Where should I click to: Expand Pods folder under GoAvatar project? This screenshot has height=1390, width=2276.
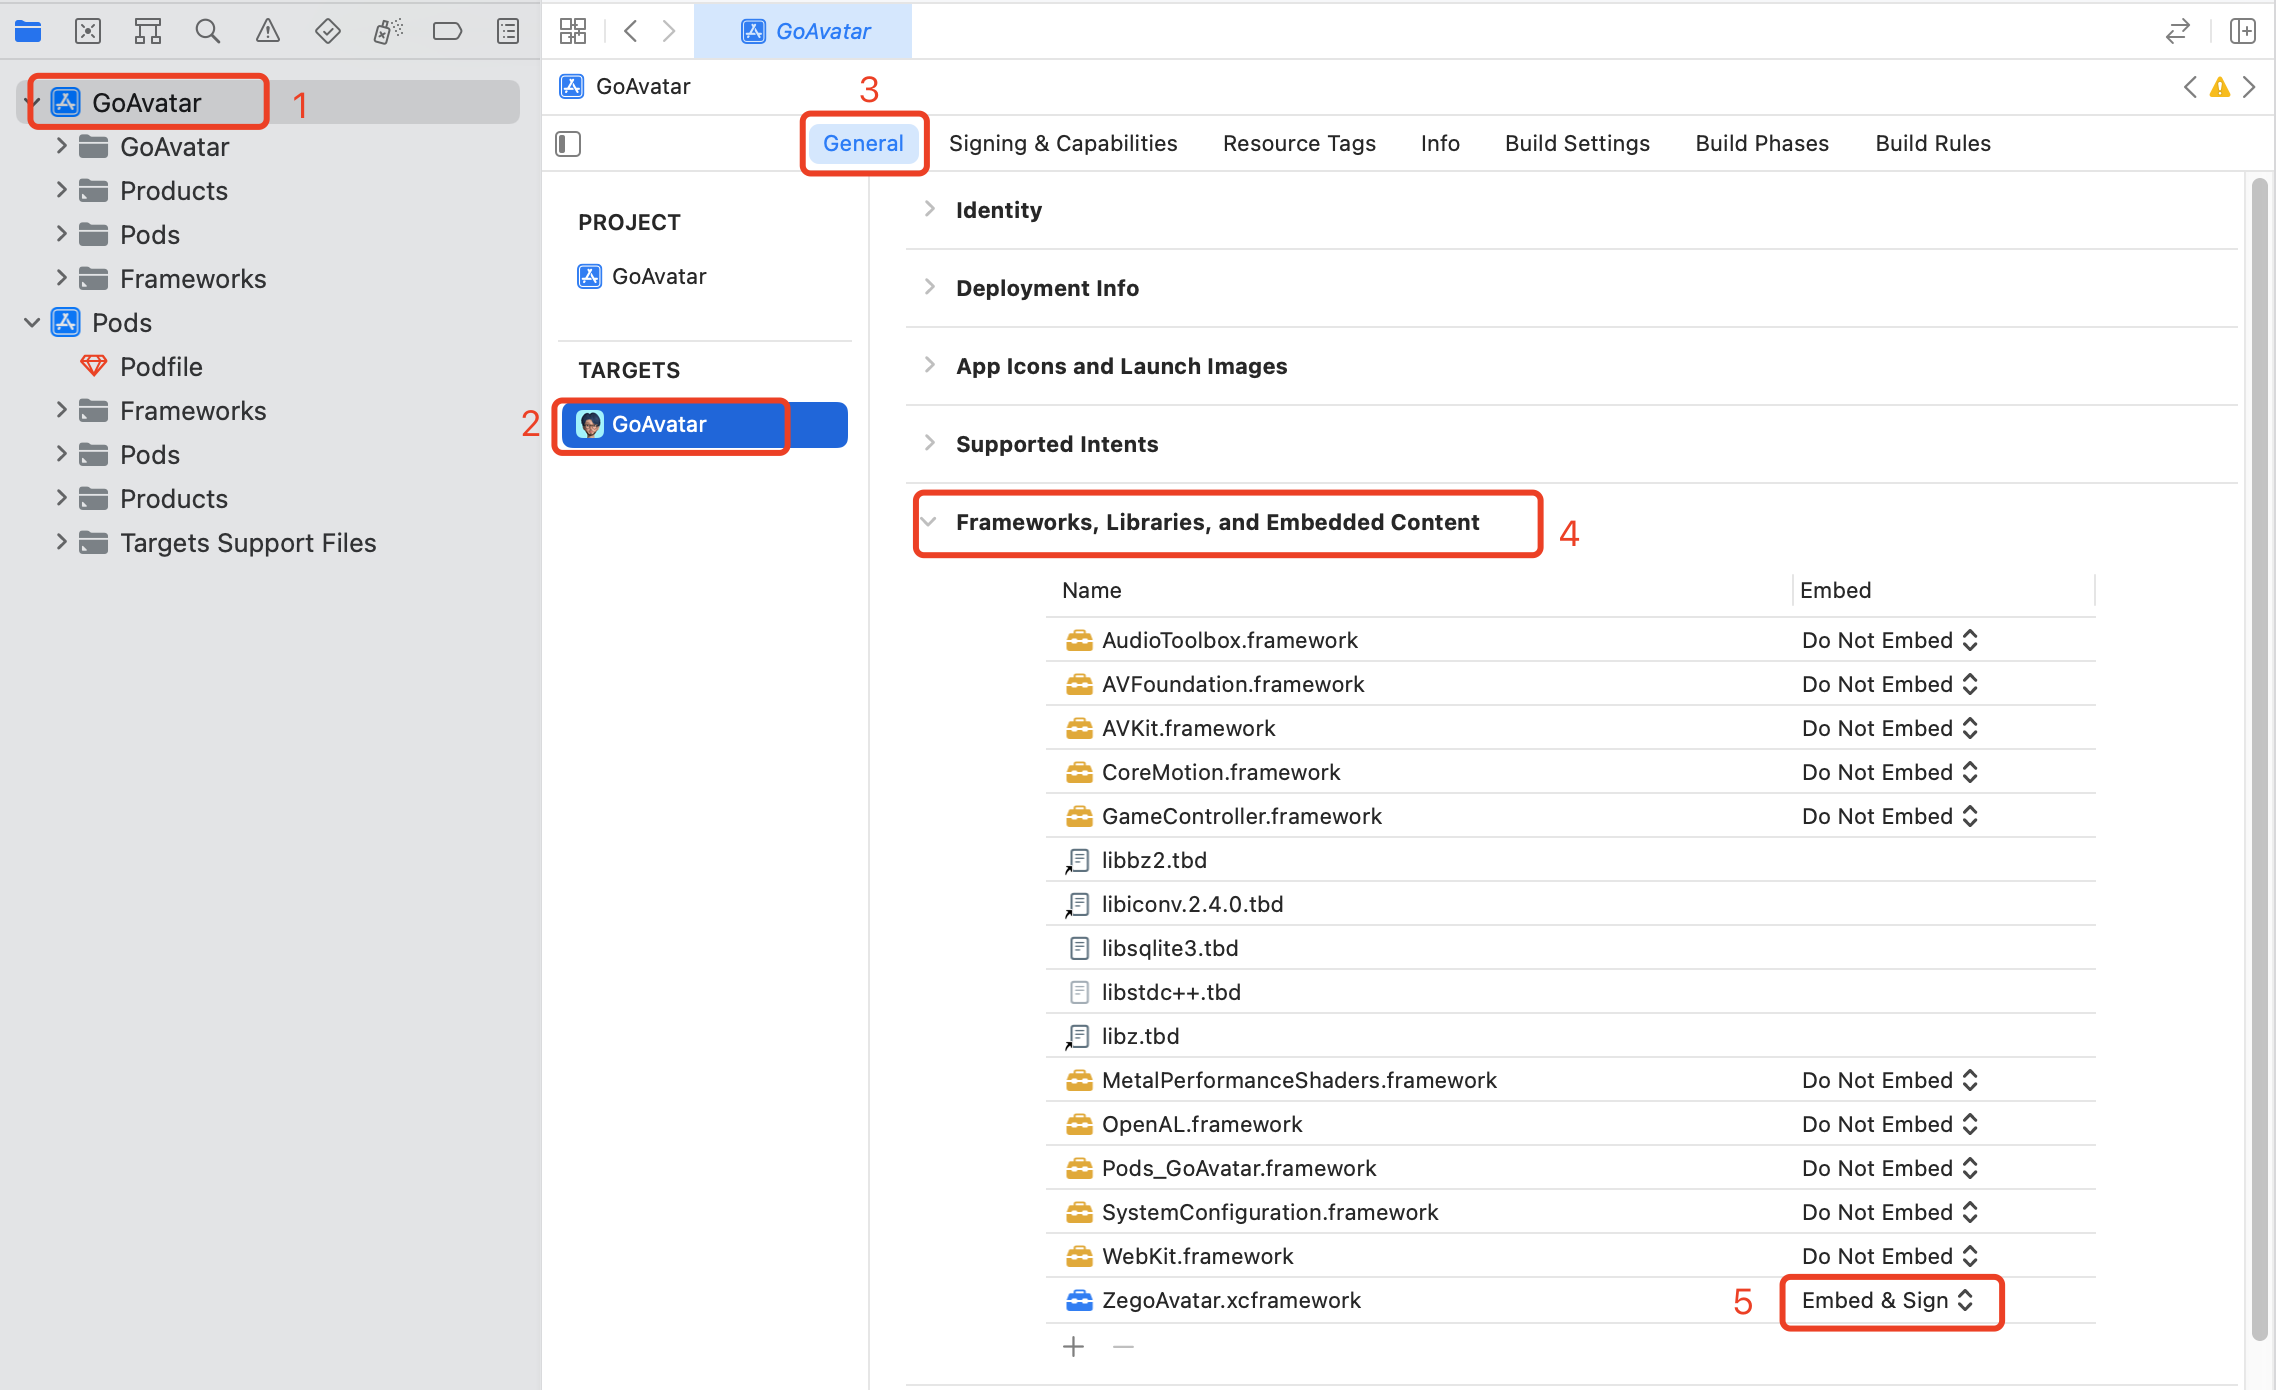(x=61, y=234)
